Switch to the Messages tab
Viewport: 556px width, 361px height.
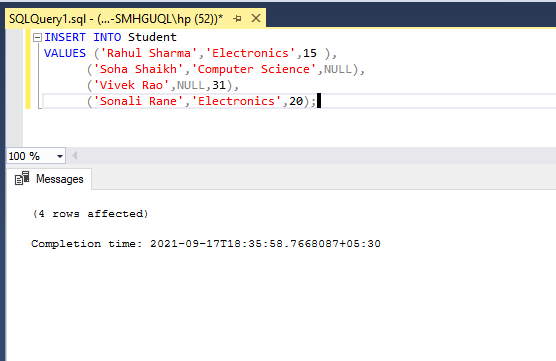[49, 179]
